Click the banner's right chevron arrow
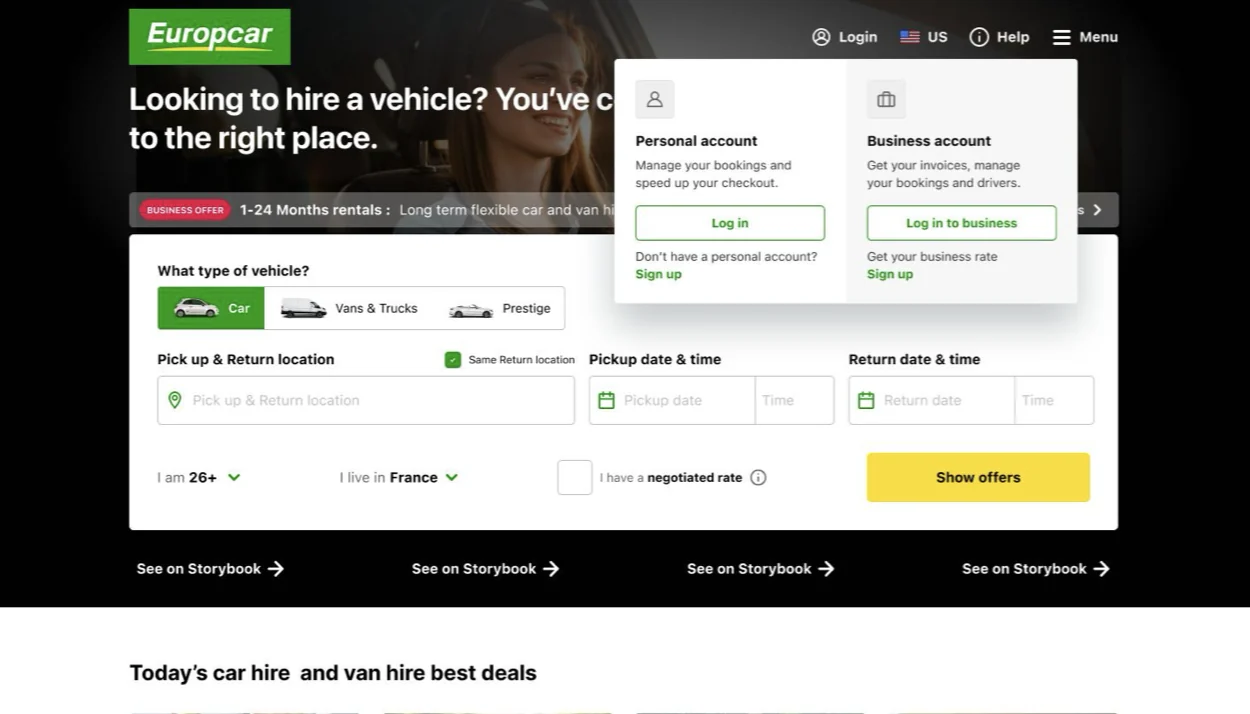 [1097, 210]
